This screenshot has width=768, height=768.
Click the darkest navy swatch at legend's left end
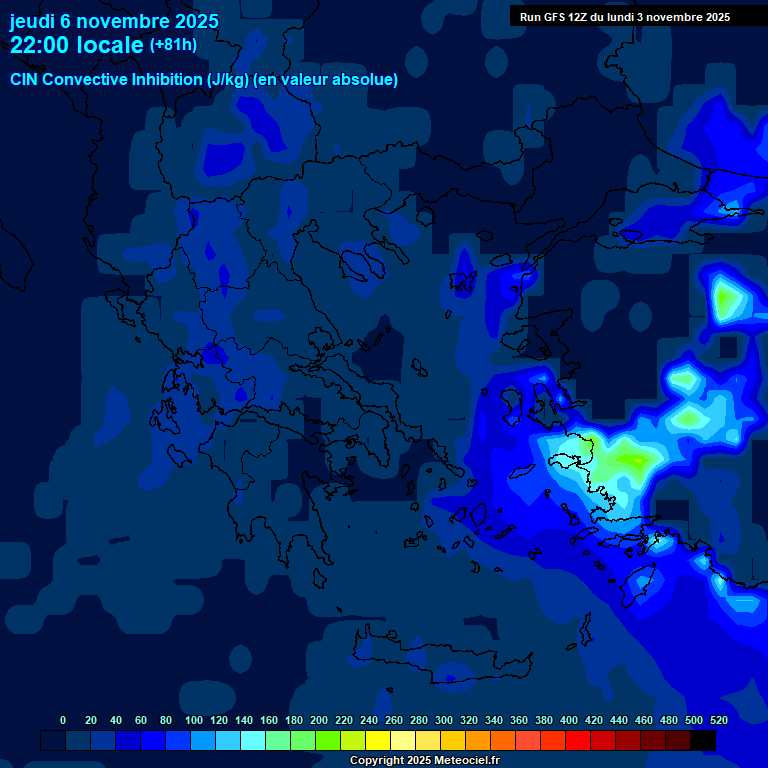click(53, 741)
